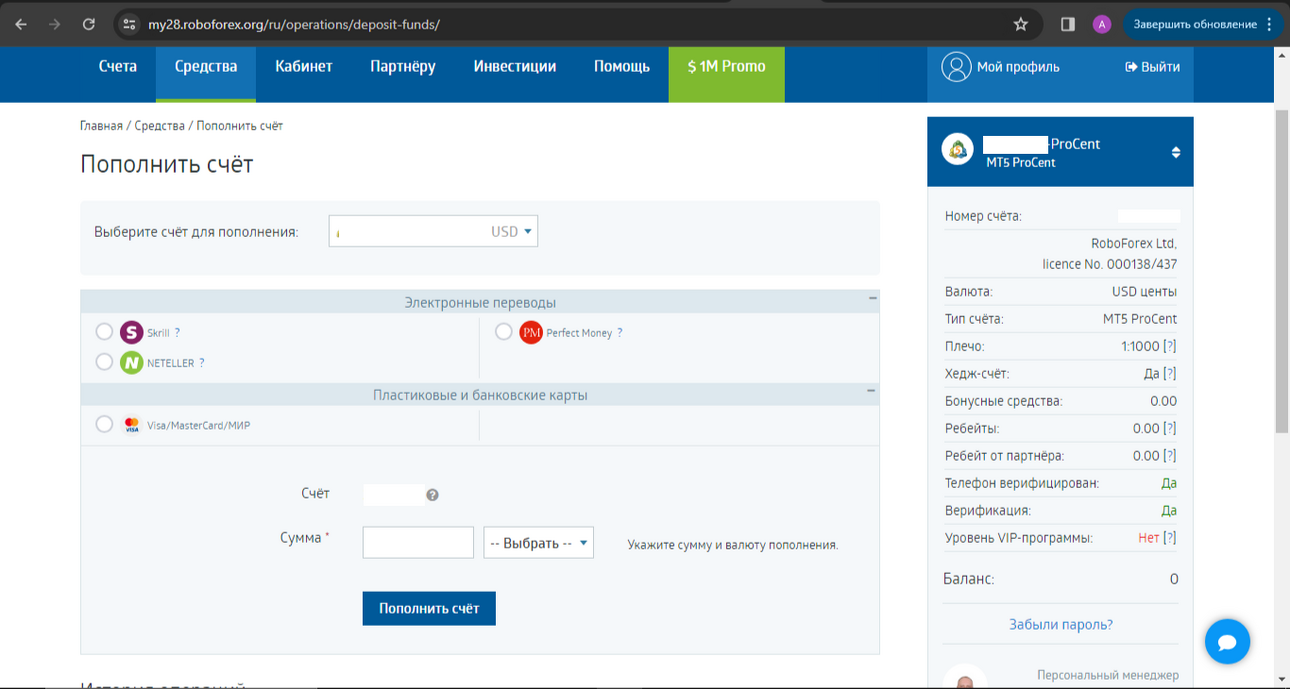Screen dimensions: 1290x689
Task: Click the page vertical scrollbar
Action: coord(1282,272)
